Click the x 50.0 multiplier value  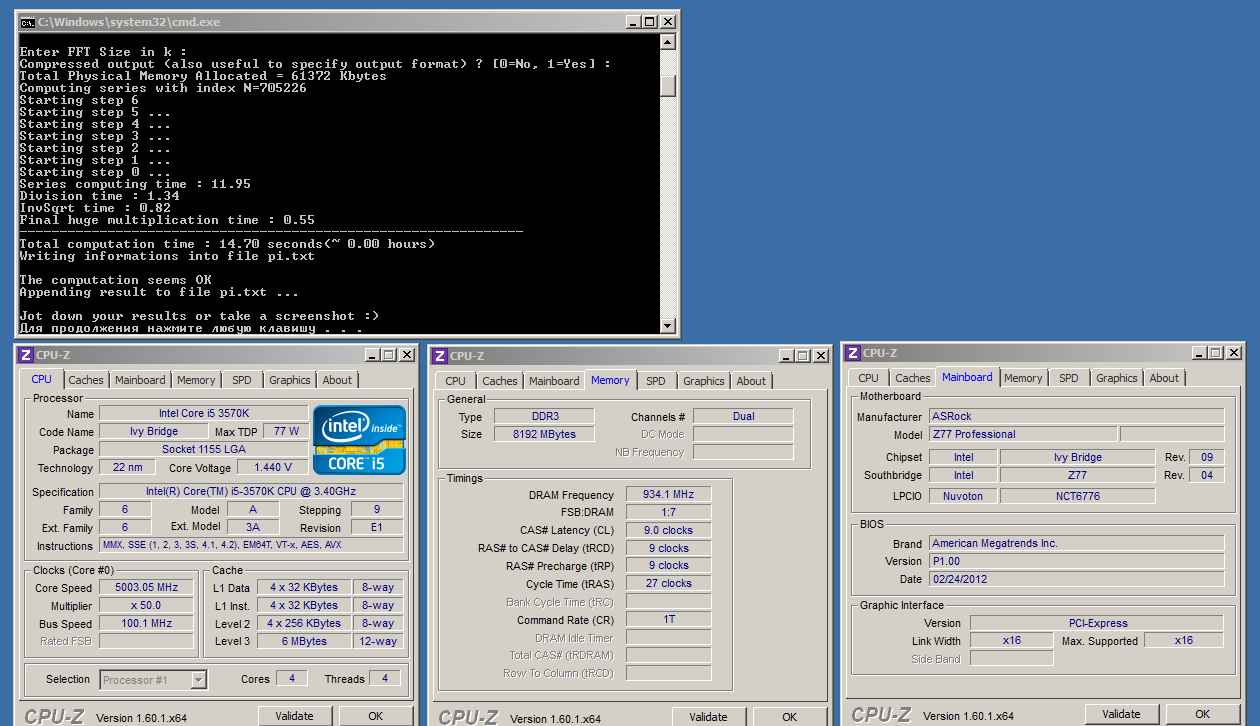point(146,606)
